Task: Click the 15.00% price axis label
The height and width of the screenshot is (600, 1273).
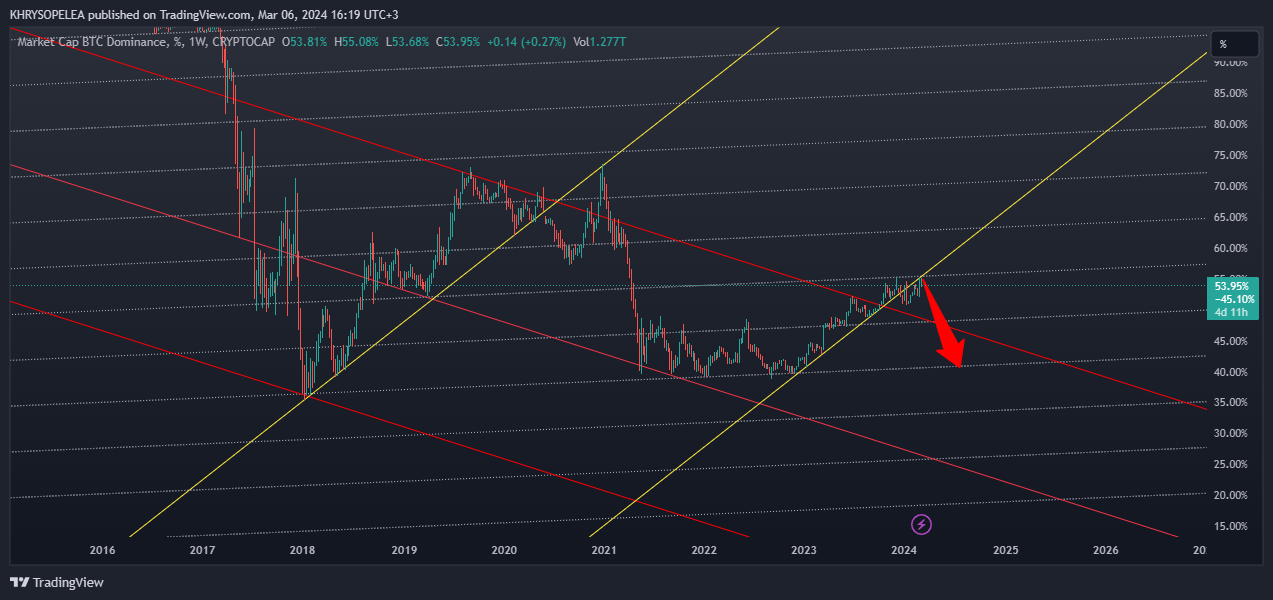Action: coord(1230,526)
